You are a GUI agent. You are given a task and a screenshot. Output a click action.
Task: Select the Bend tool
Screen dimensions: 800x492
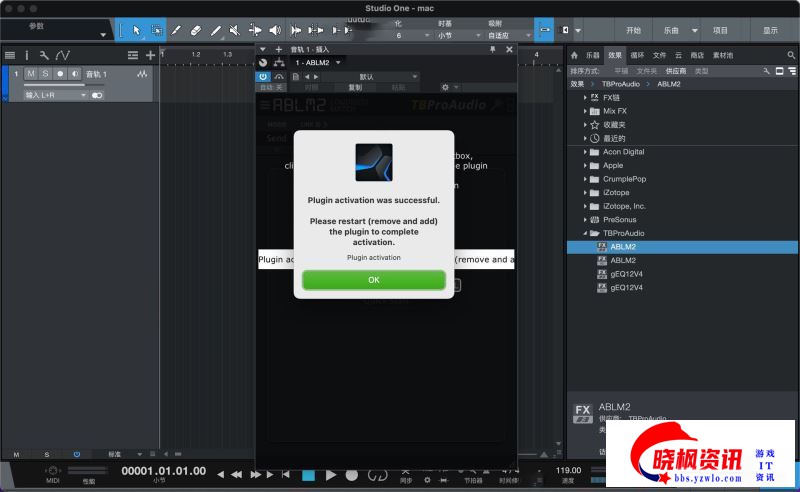[x=255, y=30]
